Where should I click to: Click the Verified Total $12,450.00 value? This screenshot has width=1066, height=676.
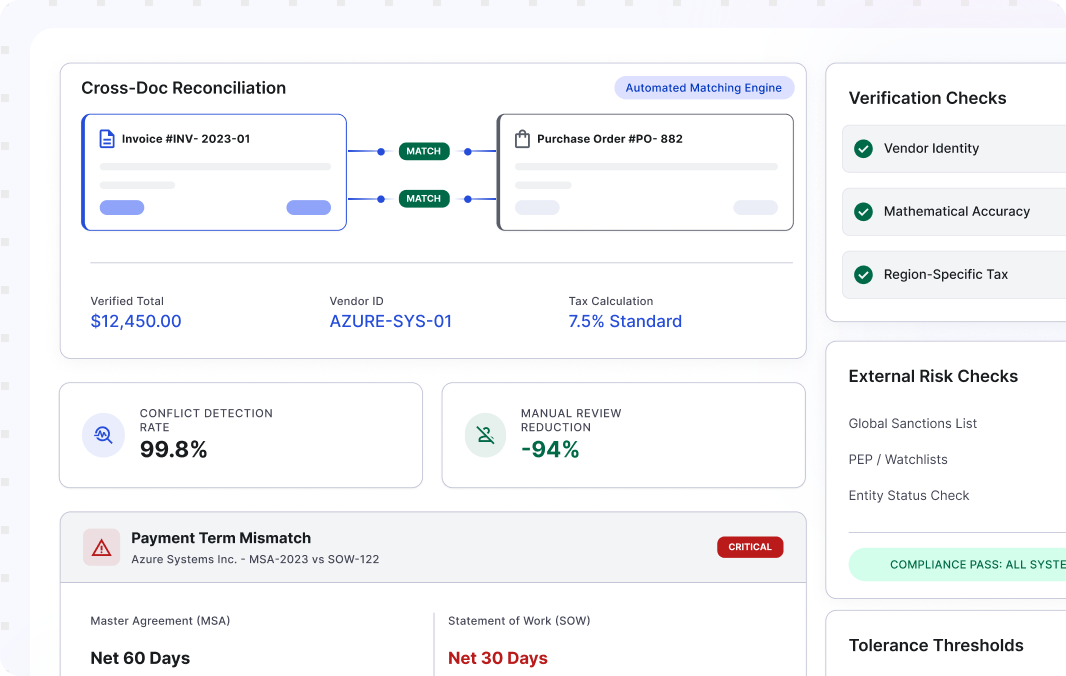click(136, 321)
